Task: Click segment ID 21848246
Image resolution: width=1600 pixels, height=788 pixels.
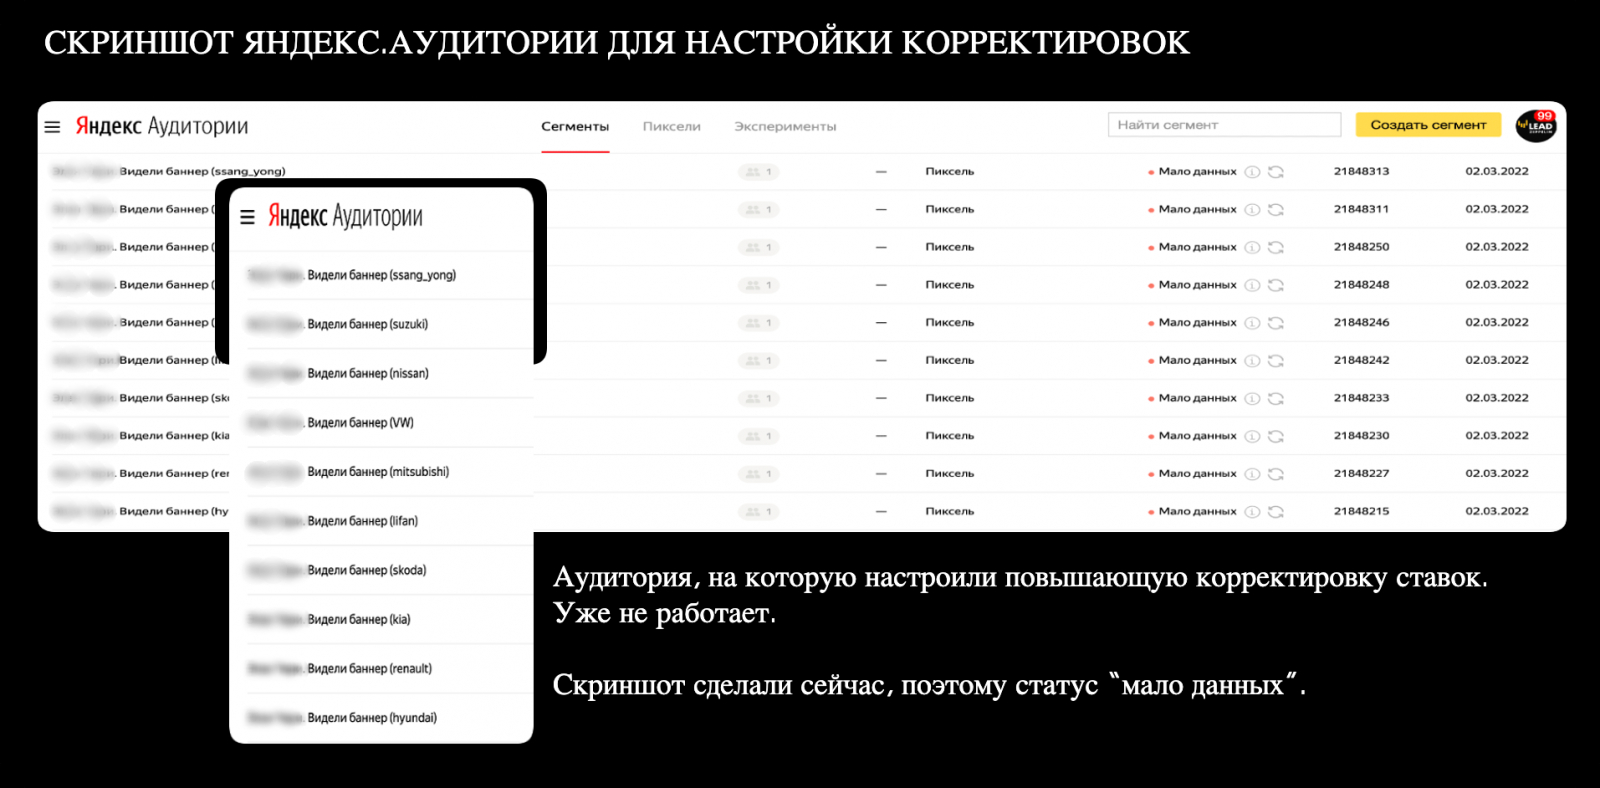Action: pos(1361,322)
